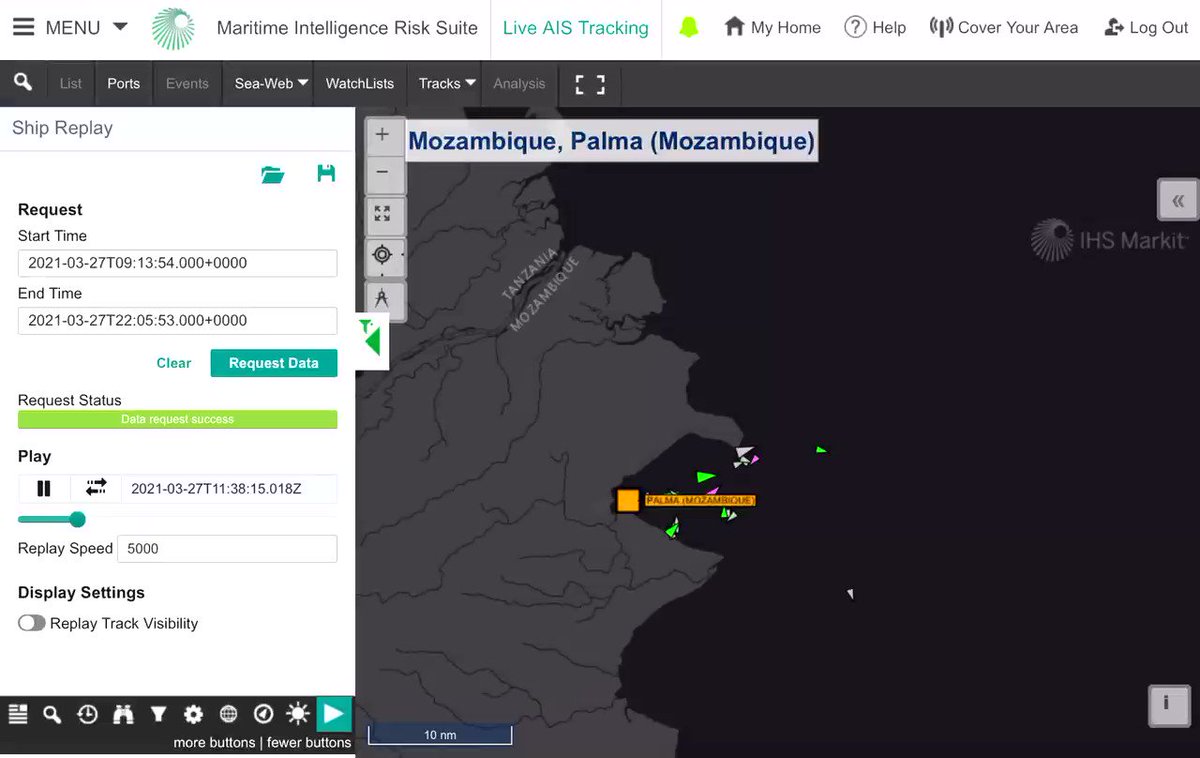The width and height of the screenshot is (1200, 758).
Task: Select the ship replay play icon
Action: click(335, 714)
